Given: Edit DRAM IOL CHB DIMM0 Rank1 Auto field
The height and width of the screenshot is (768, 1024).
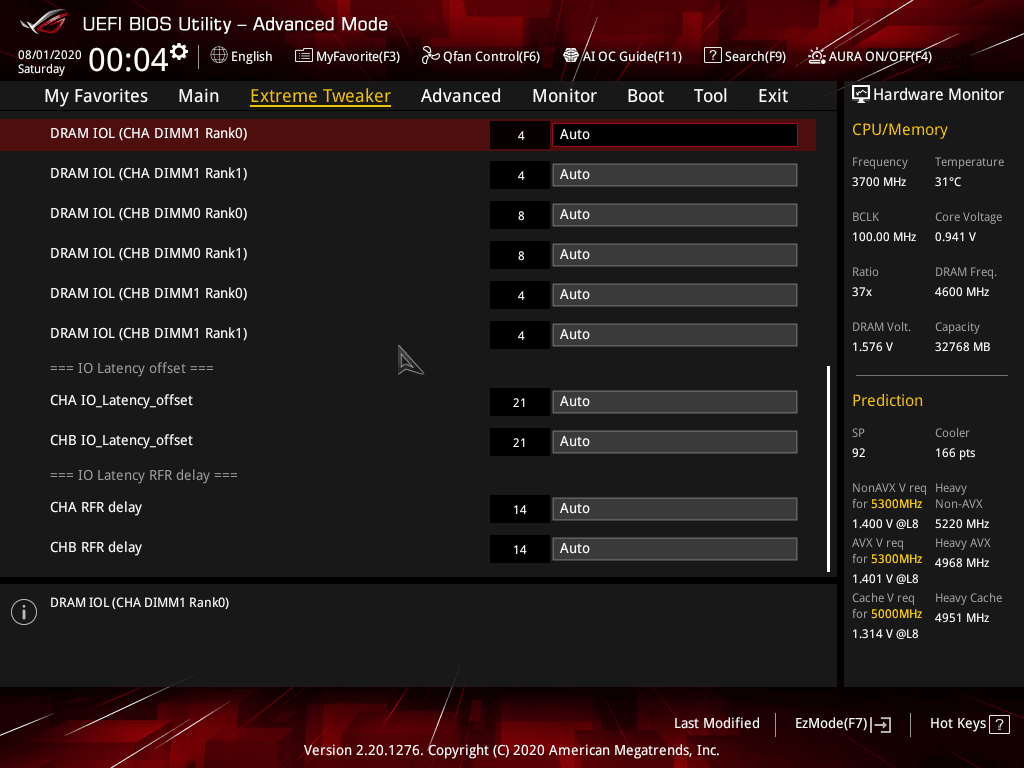Looking at the screenshot, I should click(x=675, y=254).
